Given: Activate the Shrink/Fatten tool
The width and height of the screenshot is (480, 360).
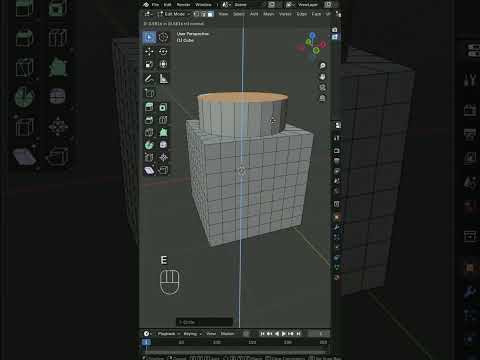Looking at the screenshot, I should point(163,157).
